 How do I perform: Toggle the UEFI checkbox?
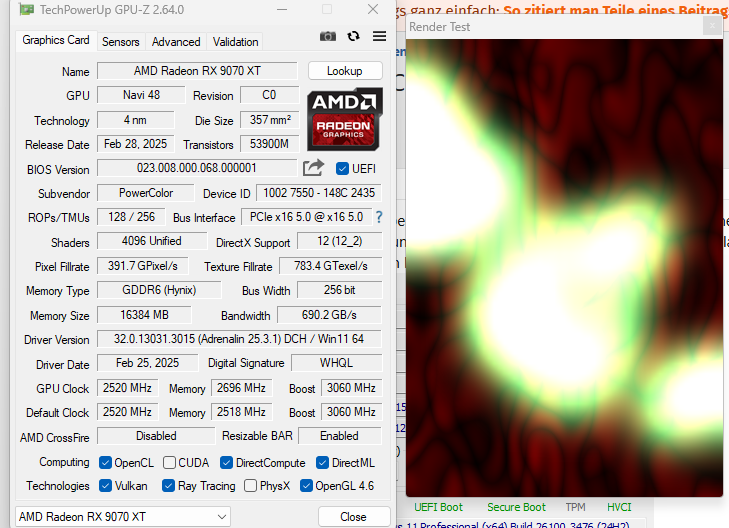coord(342,168)
